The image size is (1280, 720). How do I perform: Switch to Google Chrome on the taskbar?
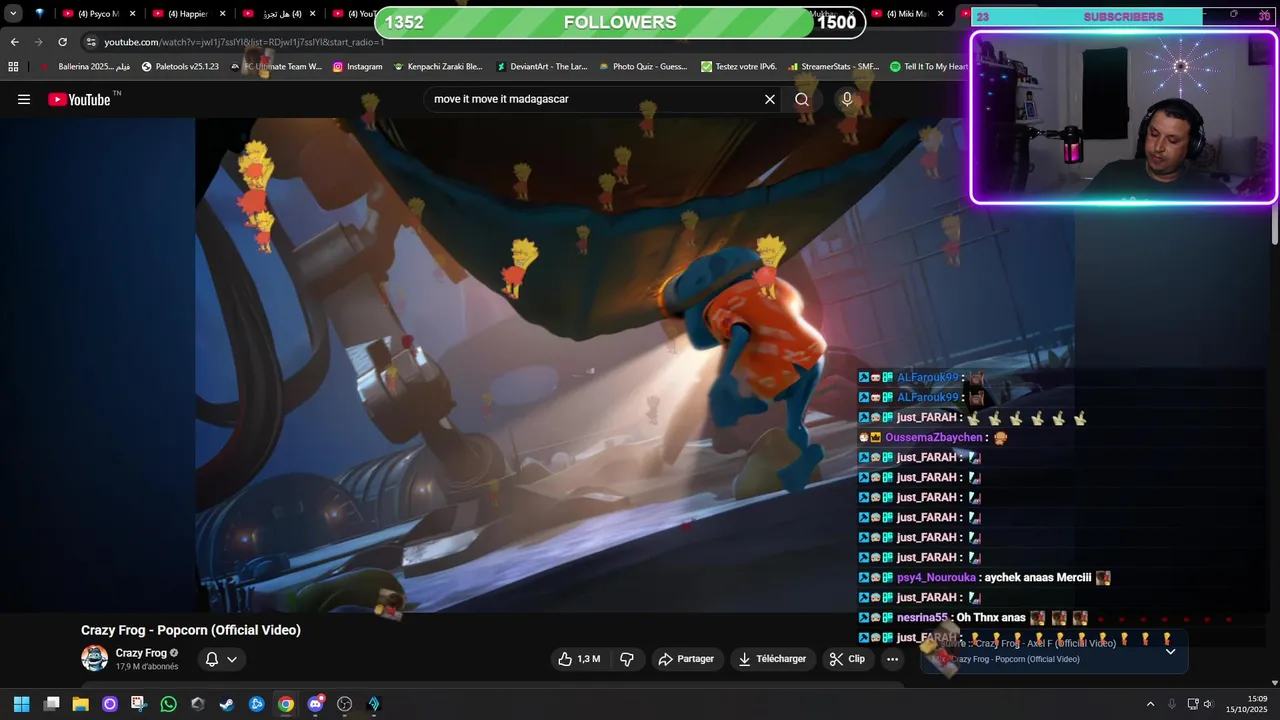pos(286,704)
